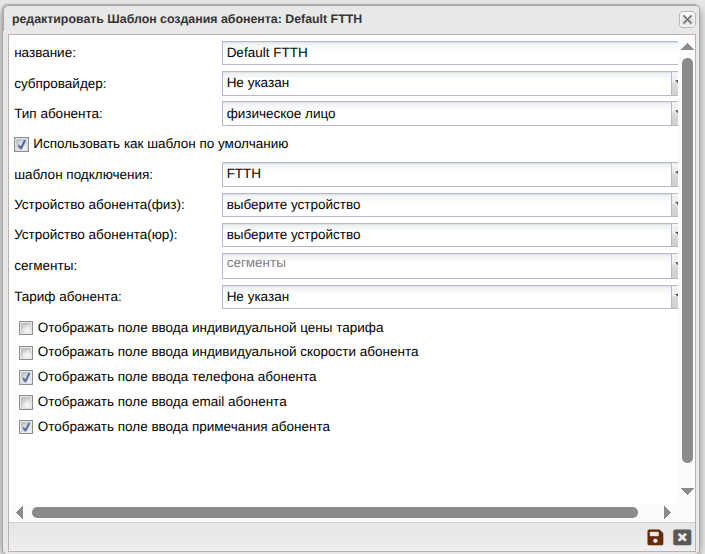Enable individual subscriber speed field checkbox
Screen dimensions: 705x554
point(27,352)
